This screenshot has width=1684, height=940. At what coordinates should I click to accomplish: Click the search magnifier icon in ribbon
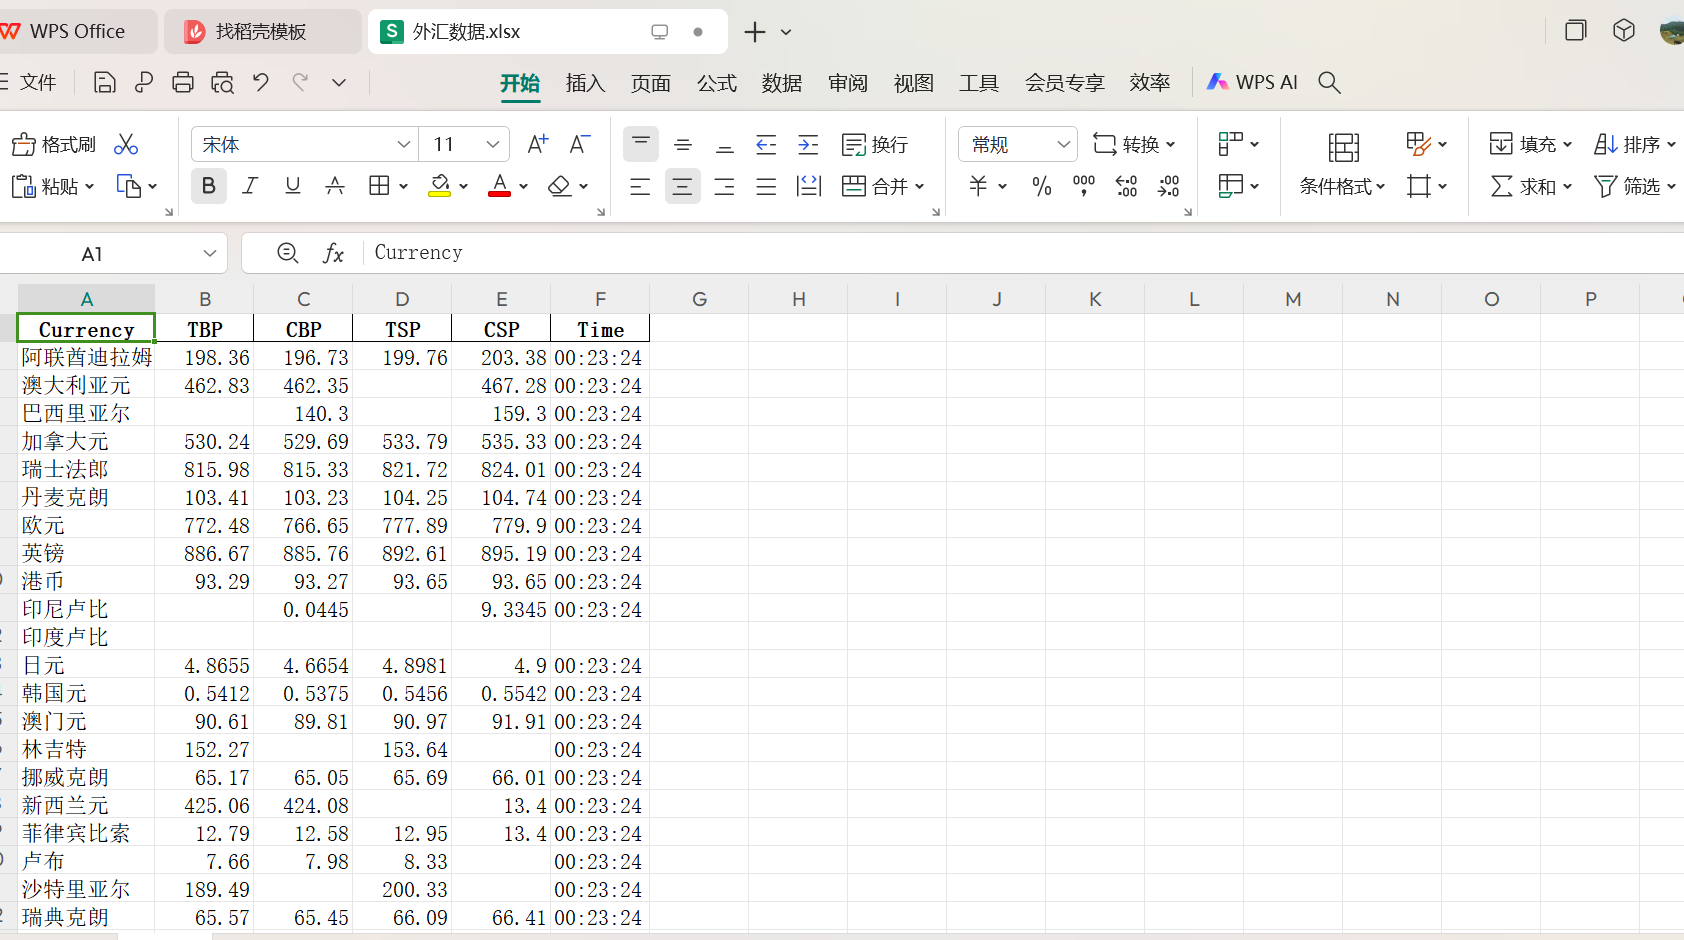[1329, 82]
